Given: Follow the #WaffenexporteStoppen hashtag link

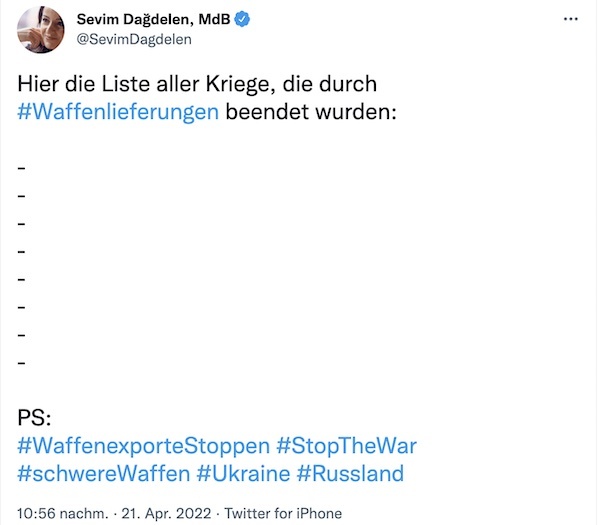Looking at the screenshot, I should tap(144, 444).
